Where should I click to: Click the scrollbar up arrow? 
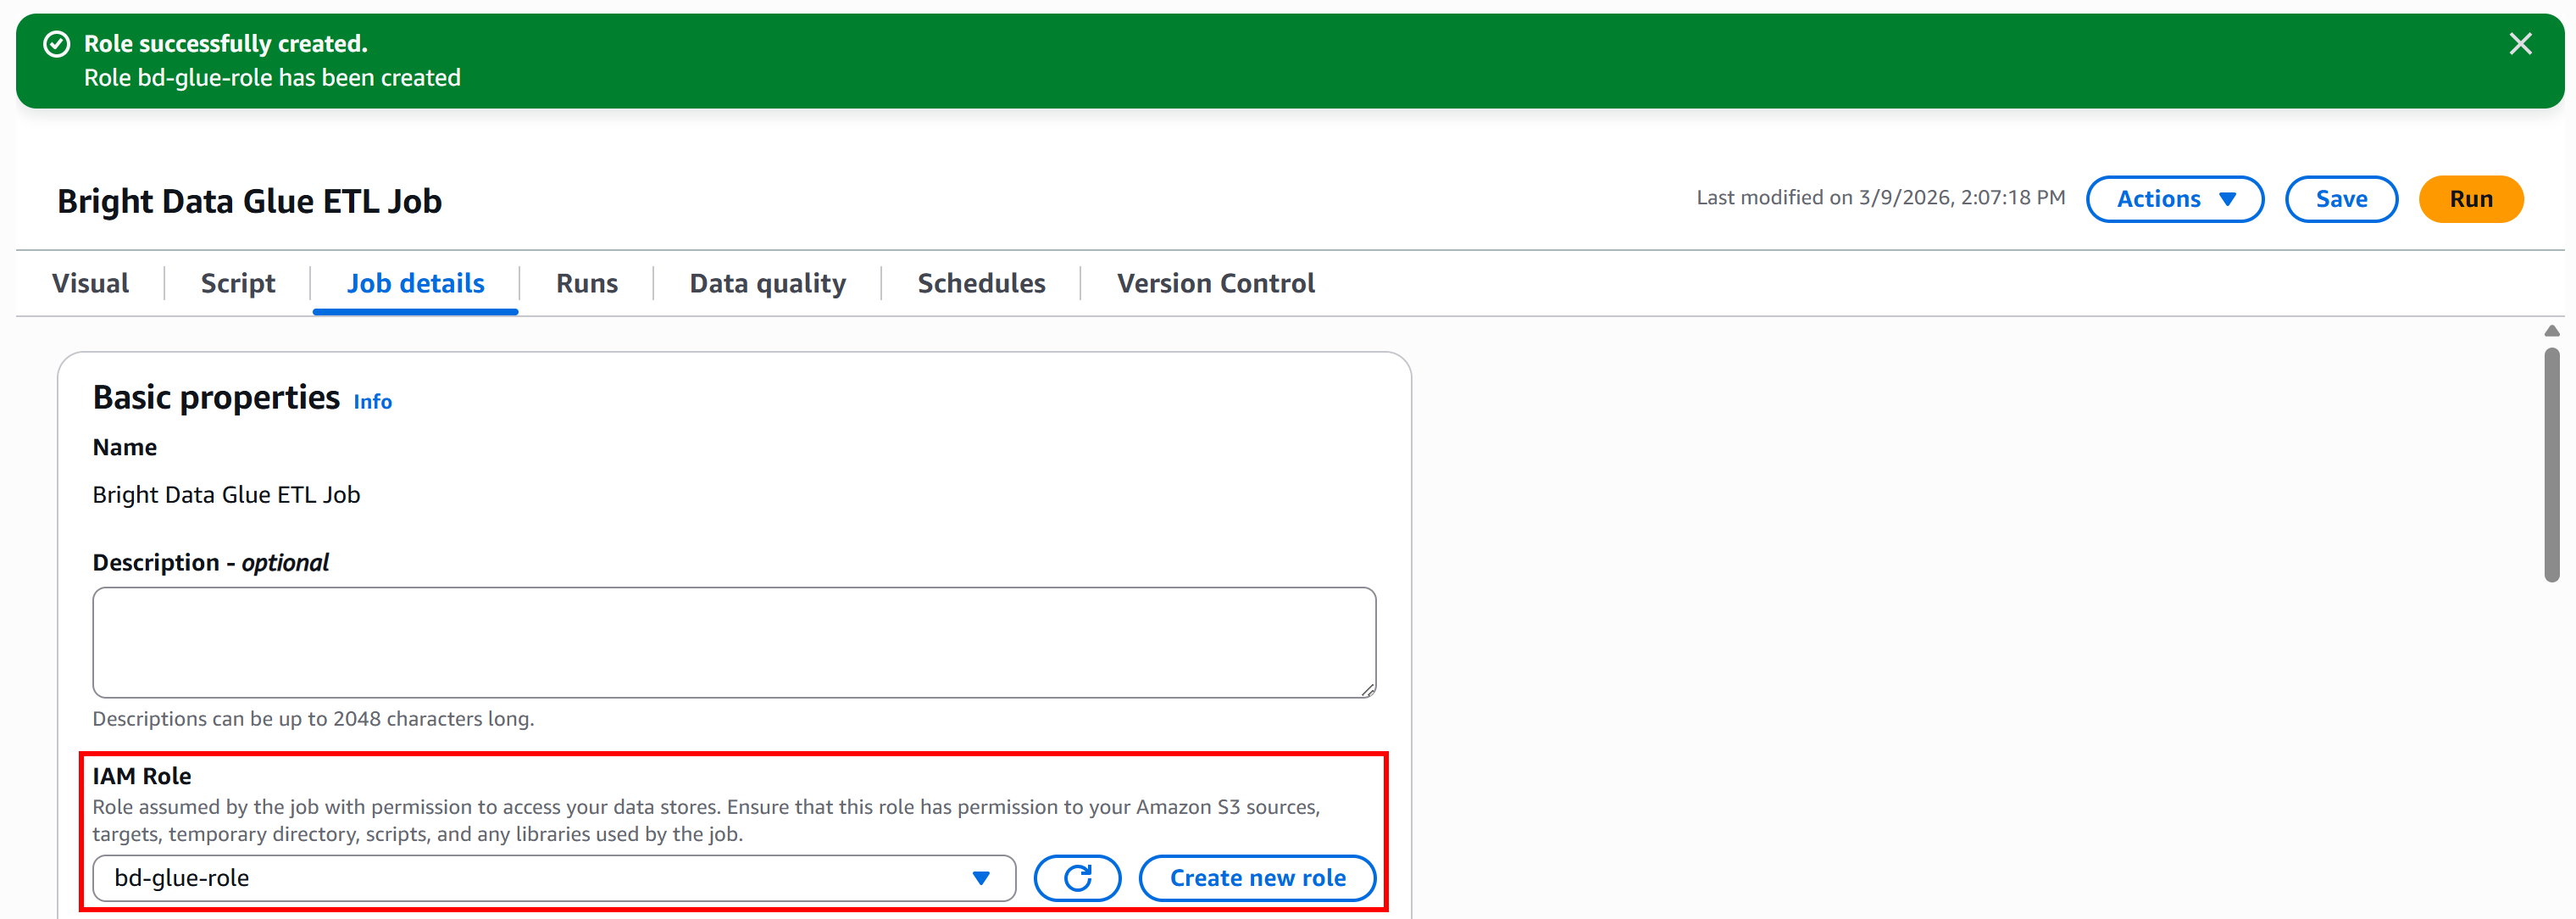point(2551,331)
